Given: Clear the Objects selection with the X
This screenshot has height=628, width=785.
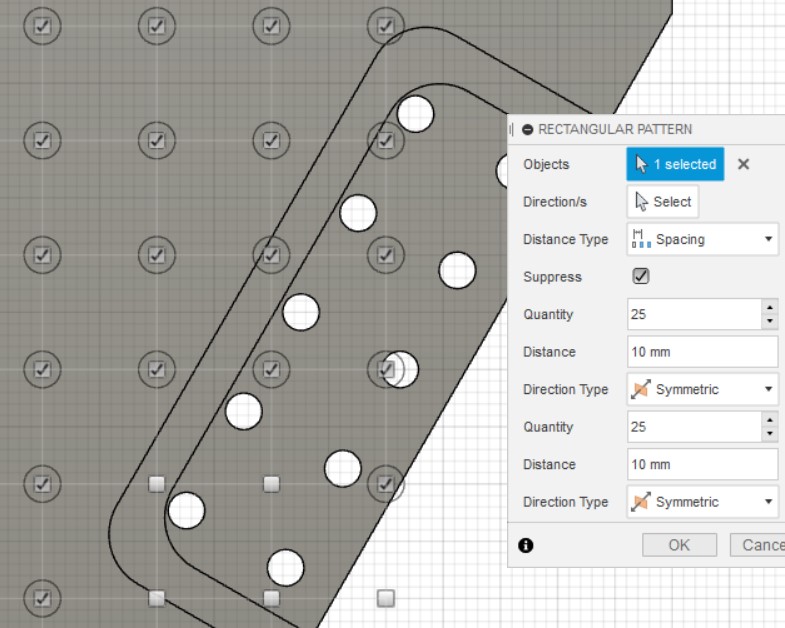Looking at the screenshot, I should click(x=743, y=164).
